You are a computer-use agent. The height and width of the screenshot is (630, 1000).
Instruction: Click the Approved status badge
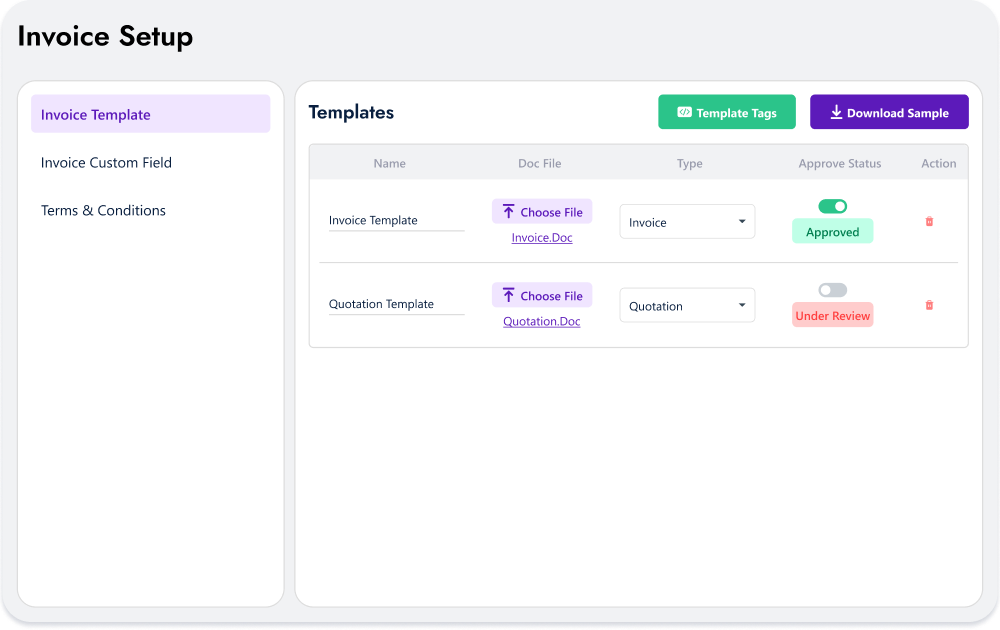point(832,231)
